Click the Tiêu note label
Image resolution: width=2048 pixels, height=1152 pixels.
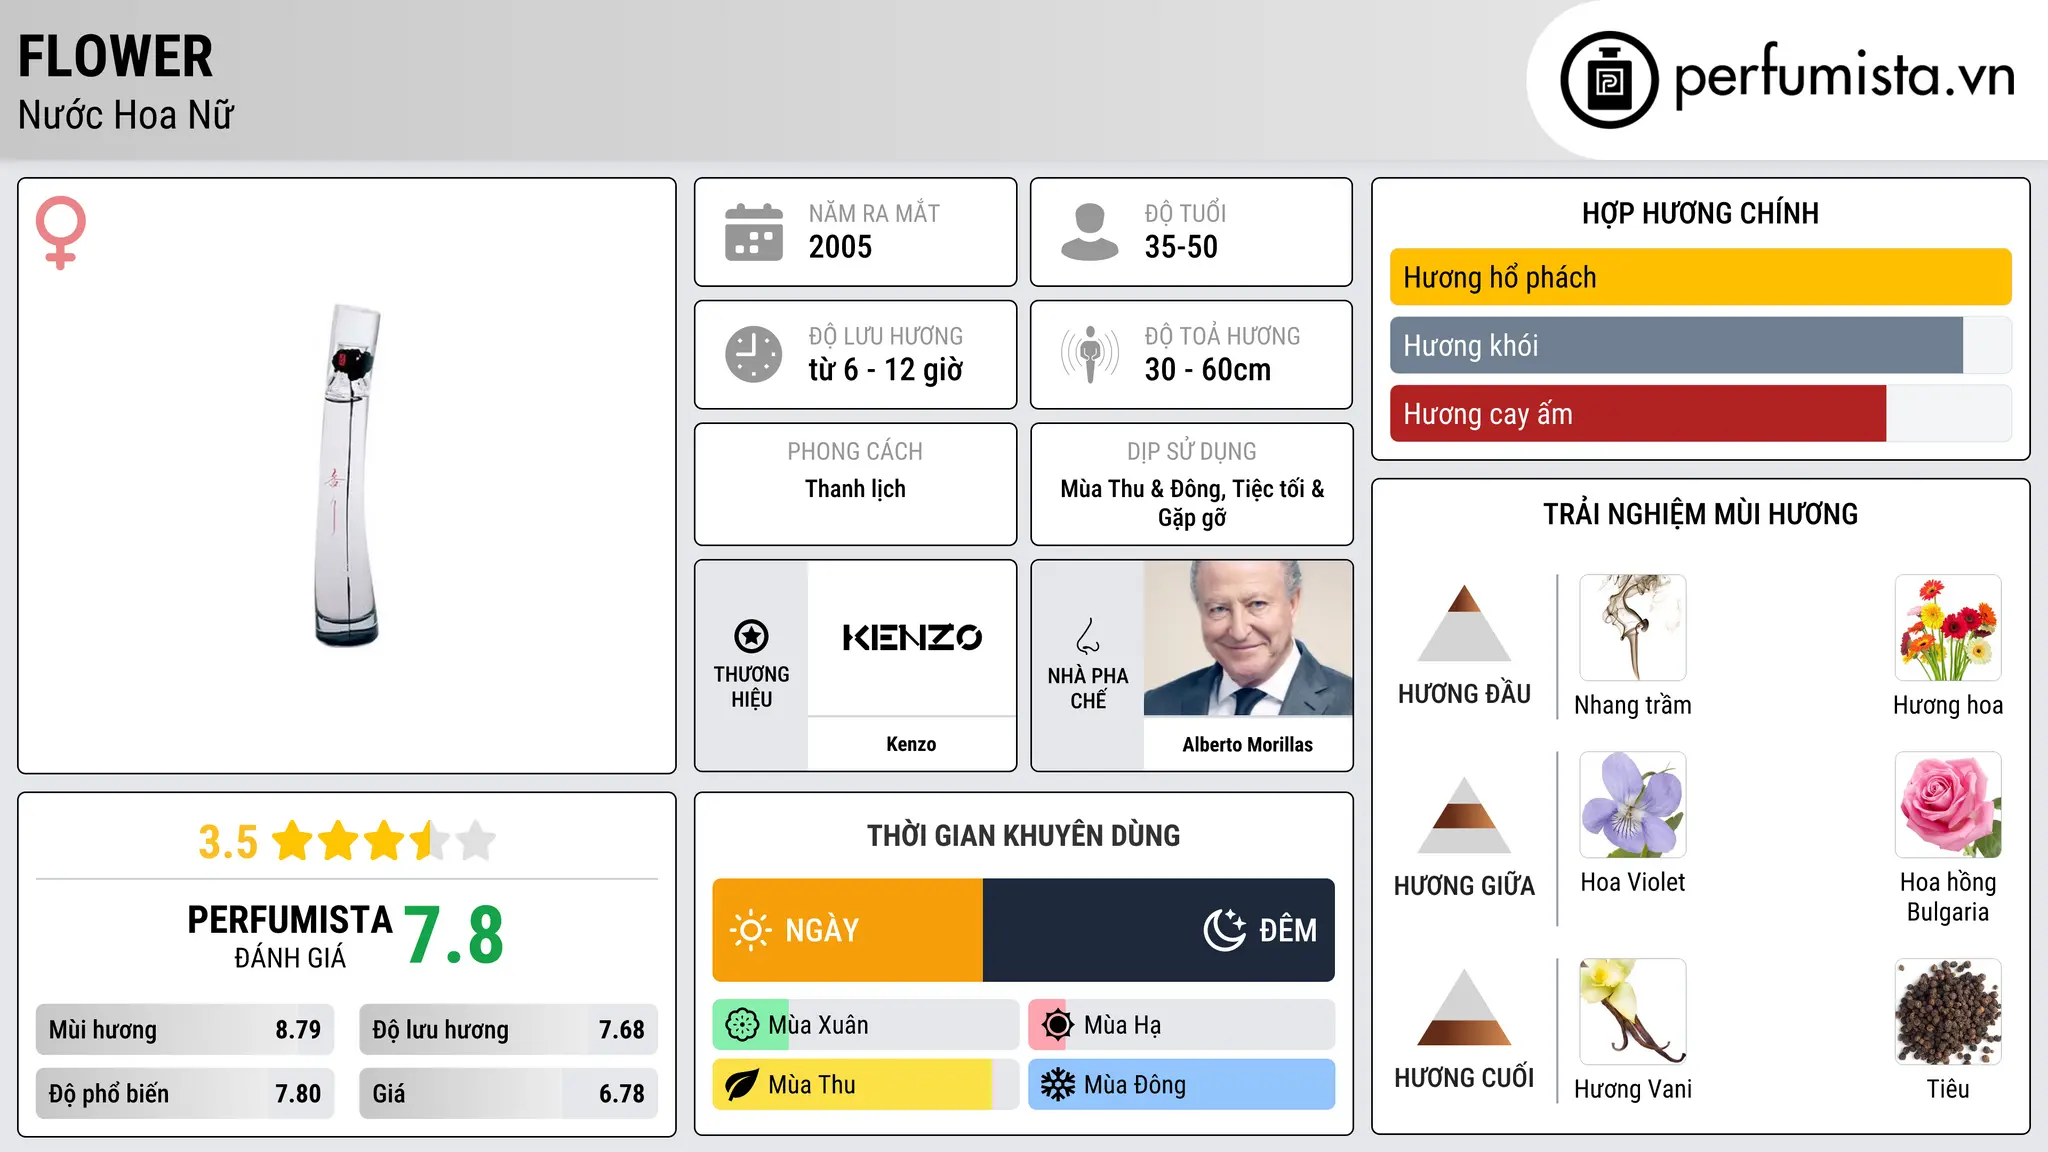click(x=1948, y=1089)
